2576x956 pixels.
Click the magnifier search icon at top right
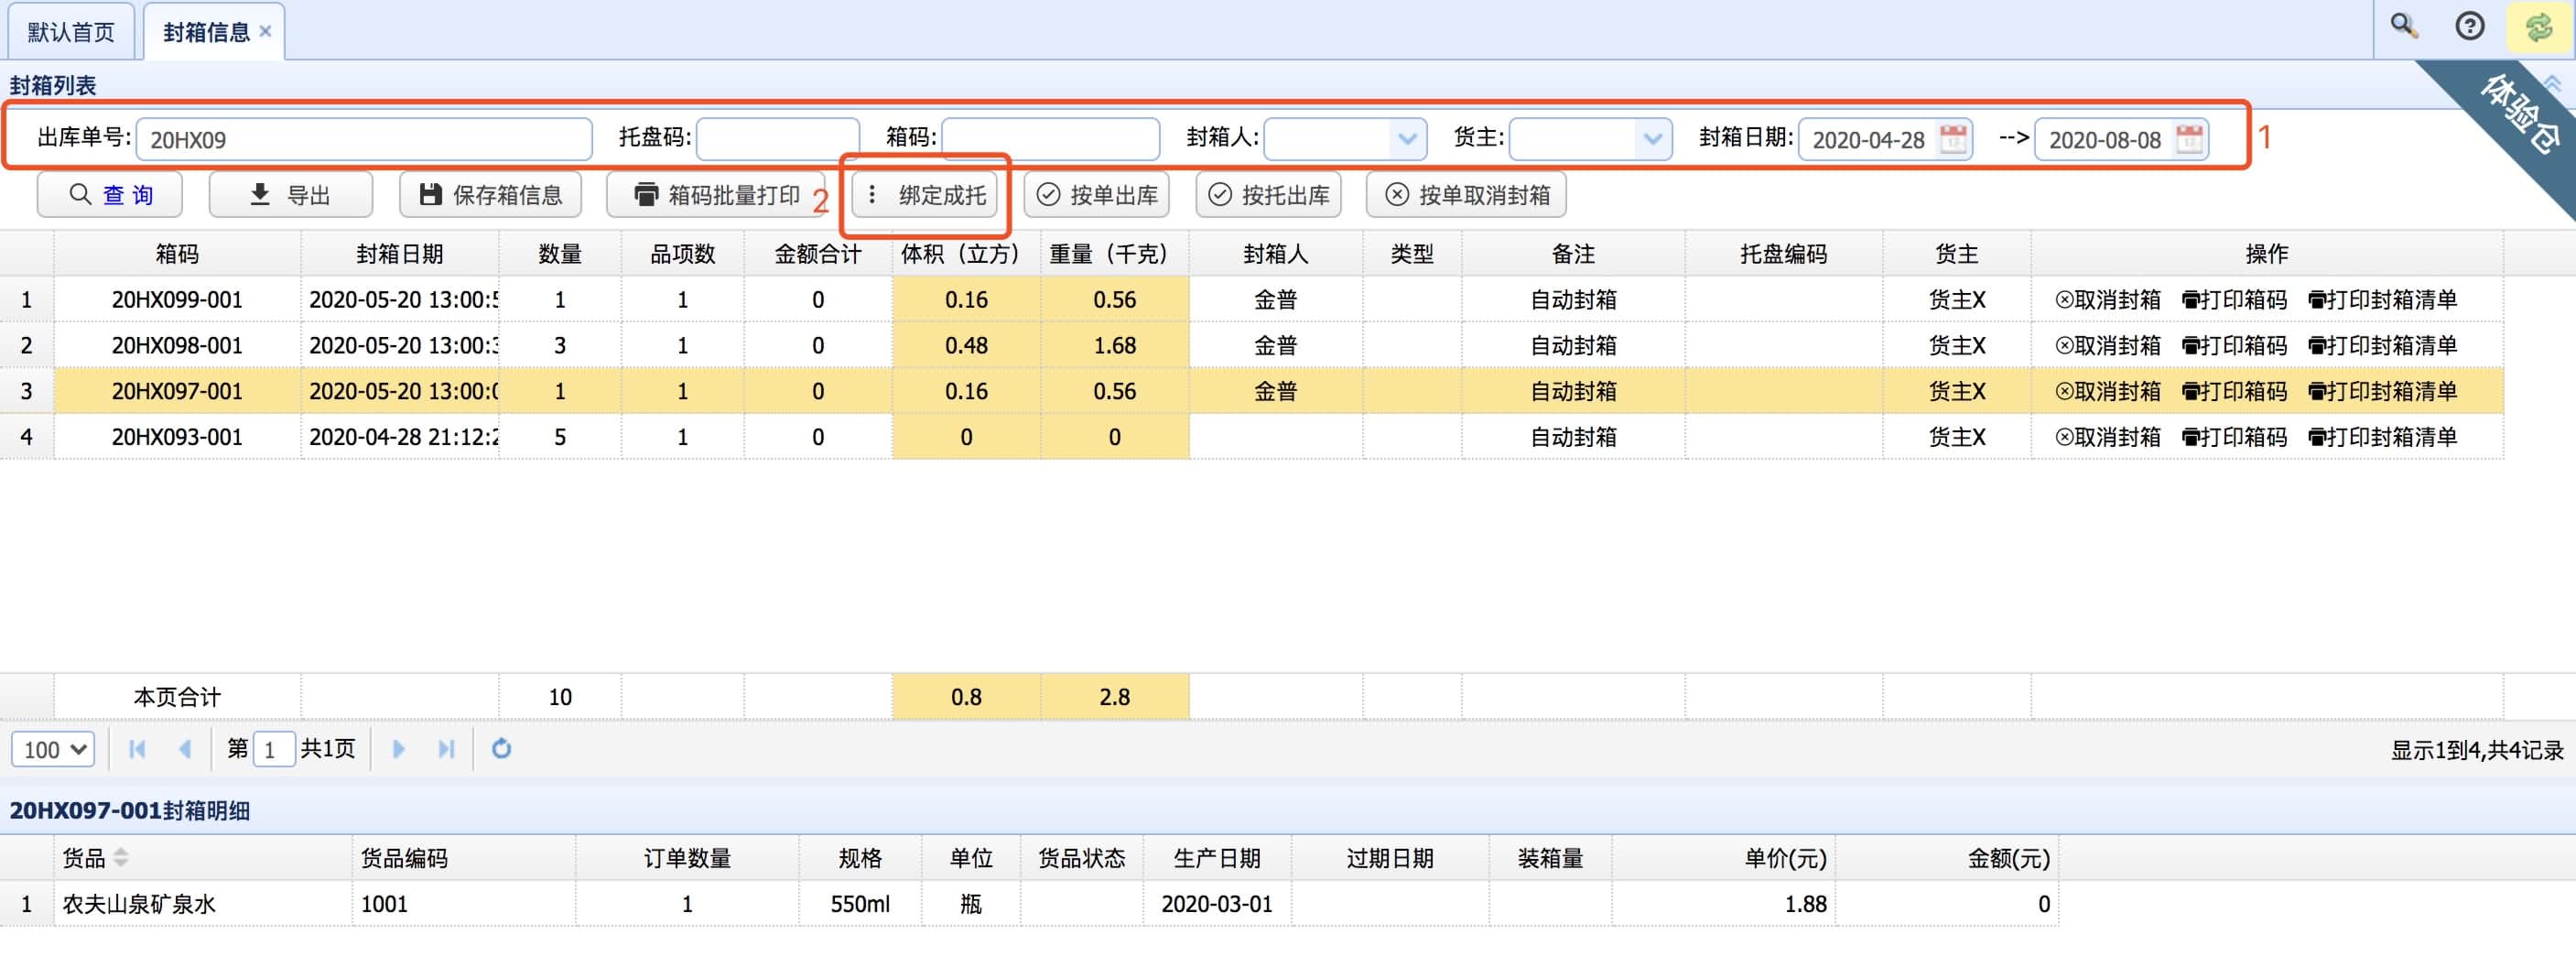(2404, 25)
